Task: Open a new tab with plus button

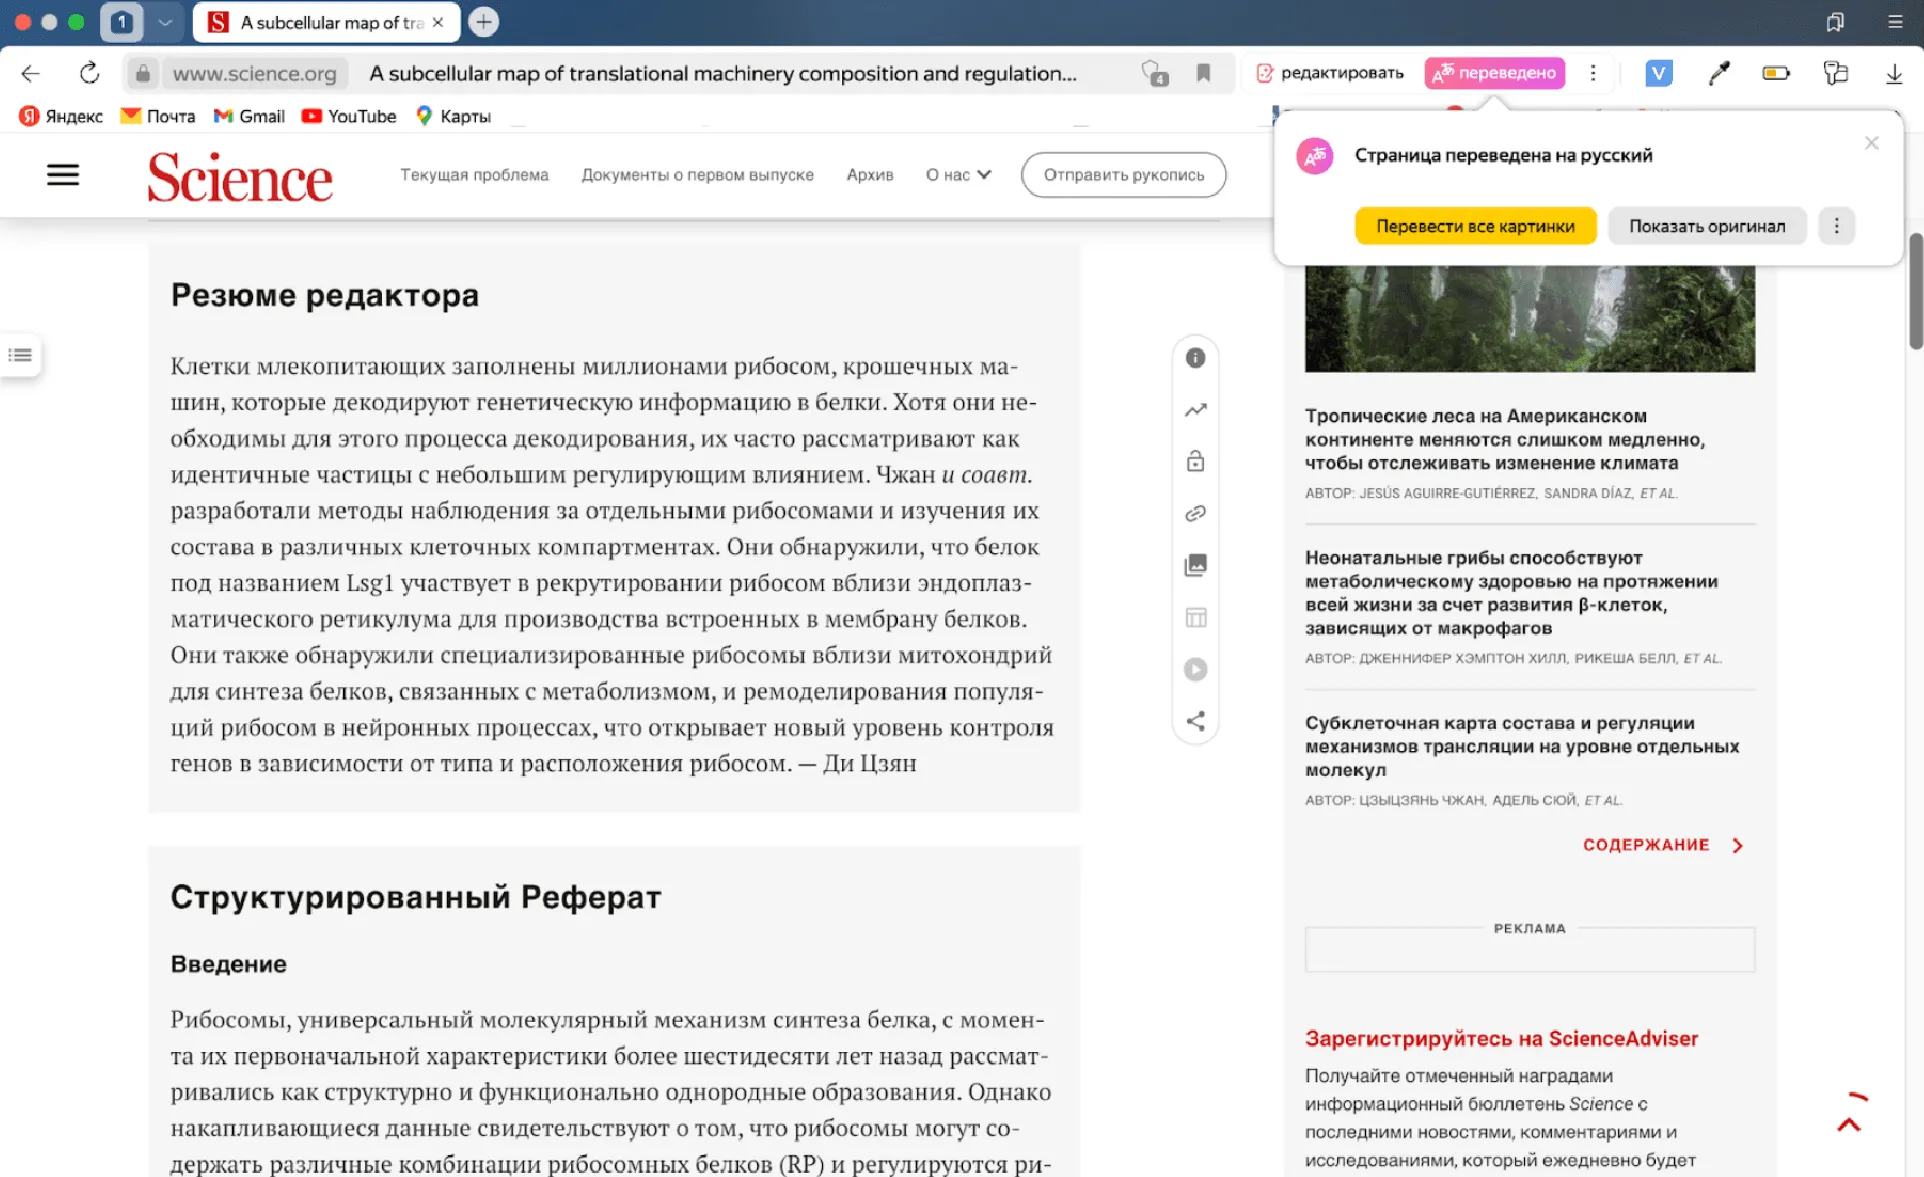Action: pyautogui.click(x=484, y=22)
